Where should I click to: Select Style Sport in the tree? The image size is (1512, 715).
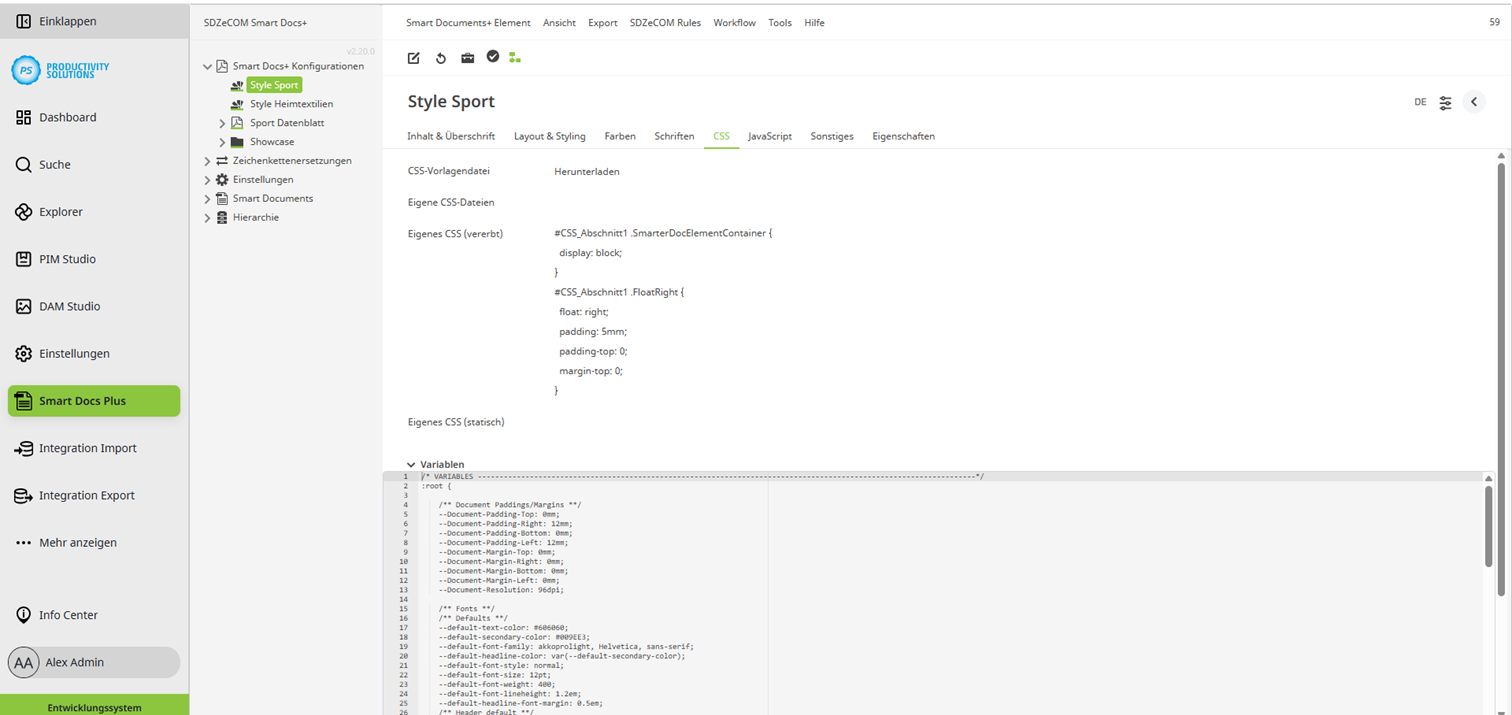click(274, 85)
